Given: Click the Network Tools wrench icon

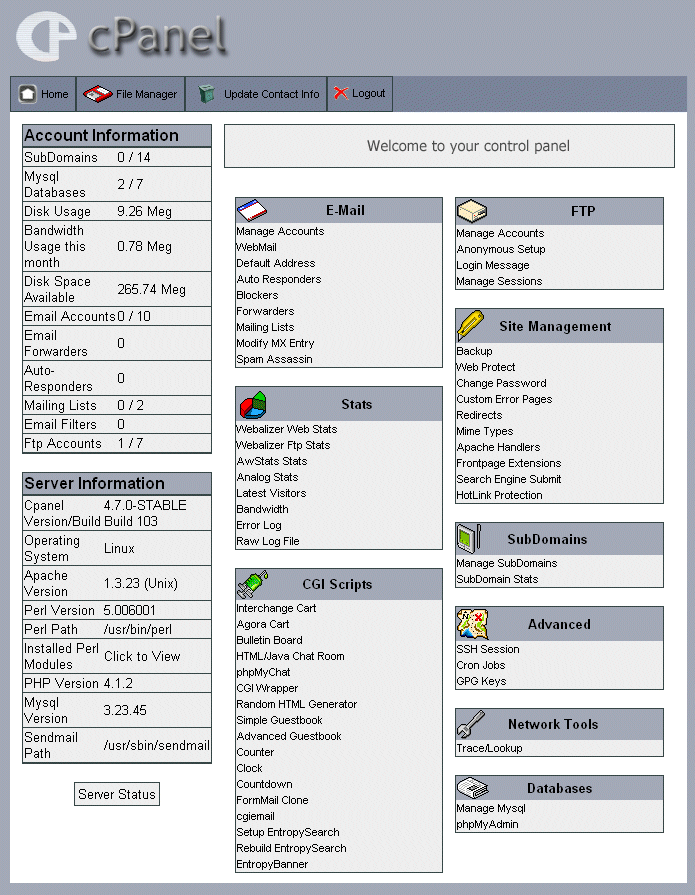Looking at the screenshot, I should (472, 724).
